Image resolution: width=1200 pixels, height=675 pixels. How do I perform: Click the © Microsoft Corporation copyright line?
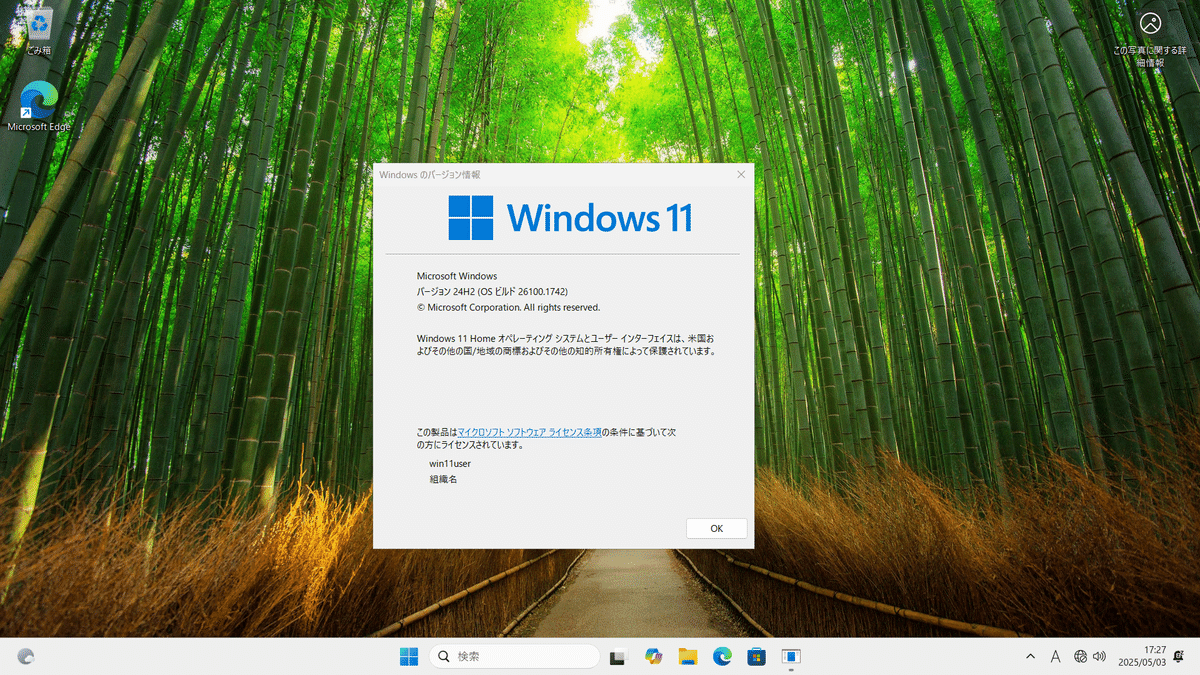click(508, 308)
